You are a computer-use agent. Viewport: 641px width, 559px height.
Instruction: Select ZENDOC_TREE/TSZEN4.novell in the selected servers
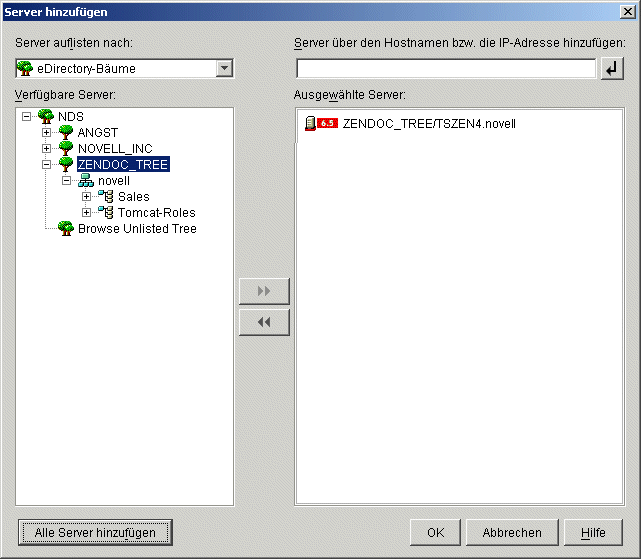tap(429, 123)
